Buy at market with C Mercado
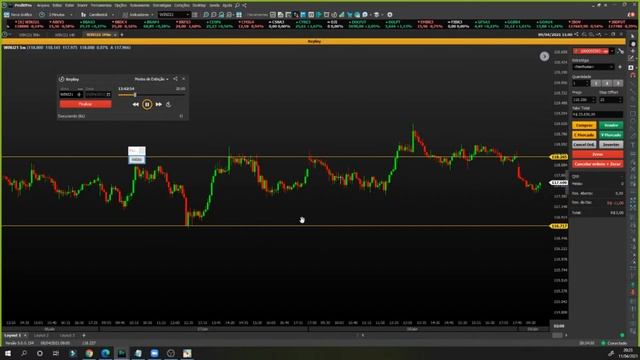The height and width of the screenshot is (360, 640). pyautogui.click(x=584, y=135)
